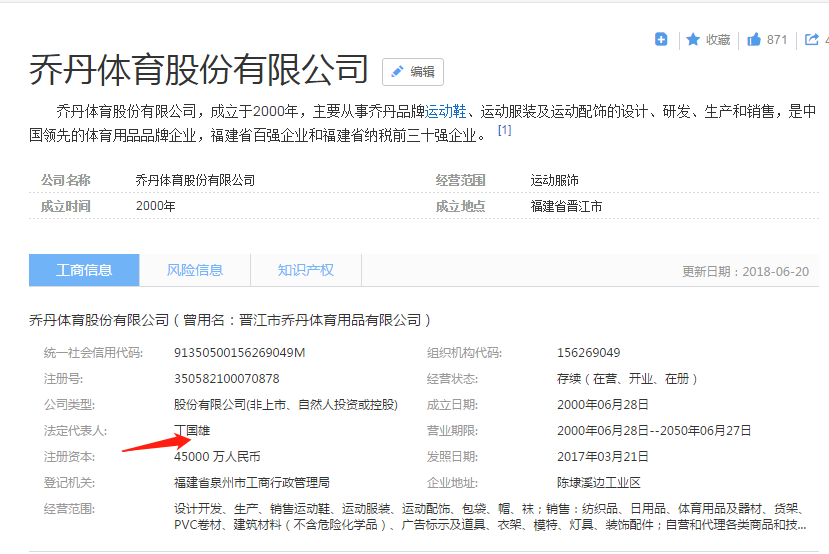Click legal representative name 丁国雄
The image size is (829, 554).
pos(192,431)
